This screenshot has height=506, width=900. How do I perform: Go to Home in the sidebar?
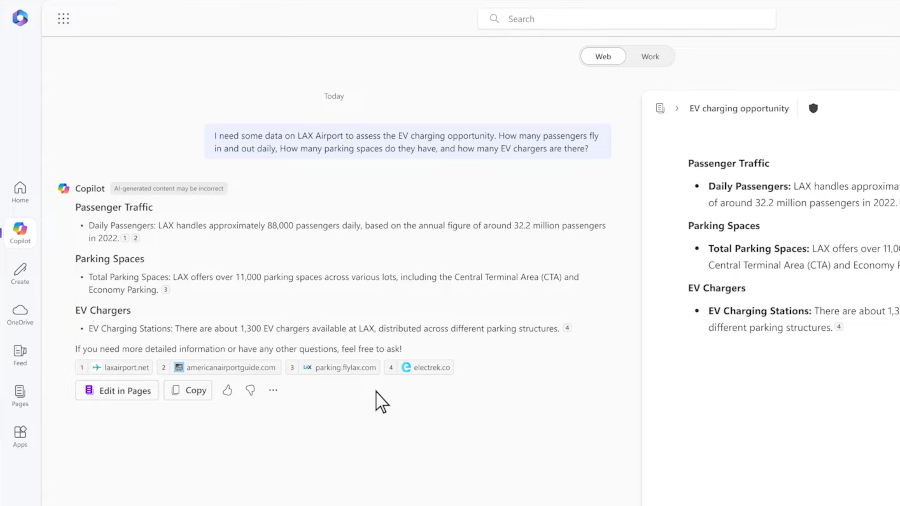(x=20, y=192)
